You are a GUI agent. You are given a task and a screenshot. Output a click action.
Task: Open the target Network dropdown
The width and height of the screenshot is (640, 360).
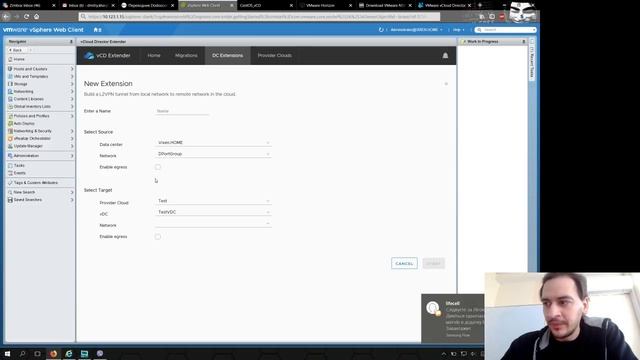(x=213, y=223)
